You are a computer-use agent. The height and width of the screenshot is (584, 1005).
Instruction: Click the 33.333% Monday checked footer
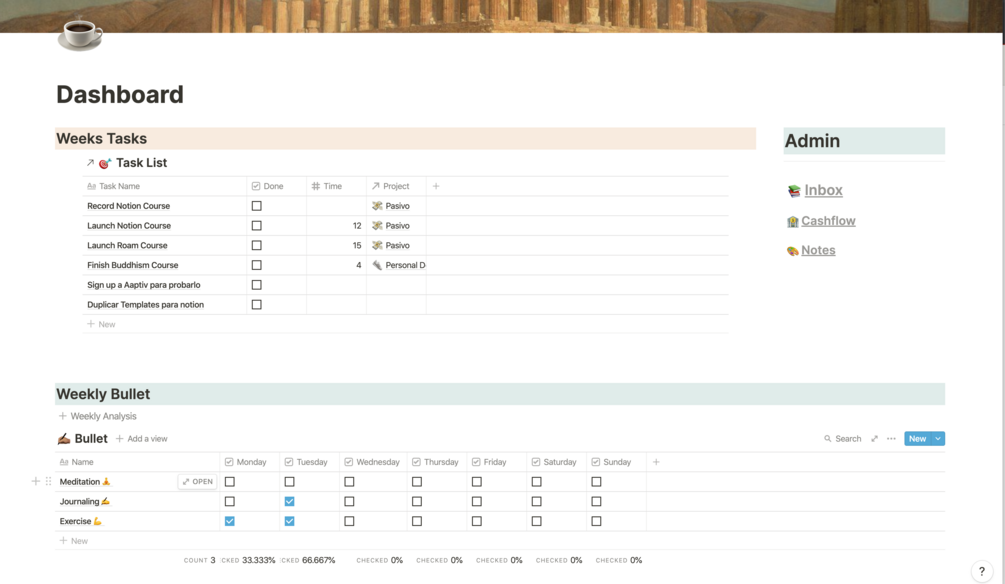click(248, 560)
